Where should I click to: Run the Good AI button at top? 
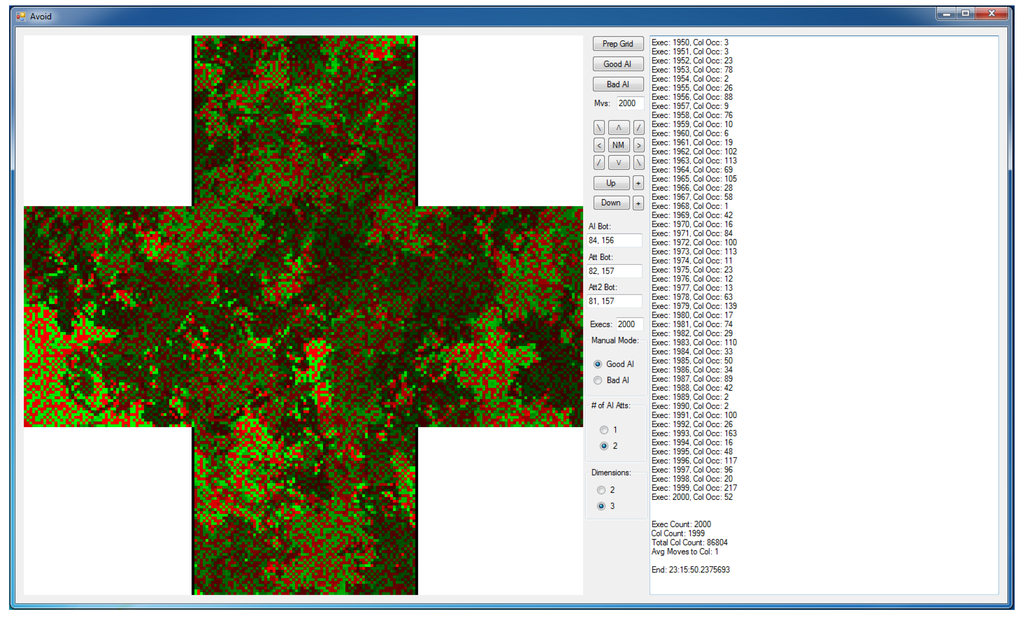coord(618,64)
